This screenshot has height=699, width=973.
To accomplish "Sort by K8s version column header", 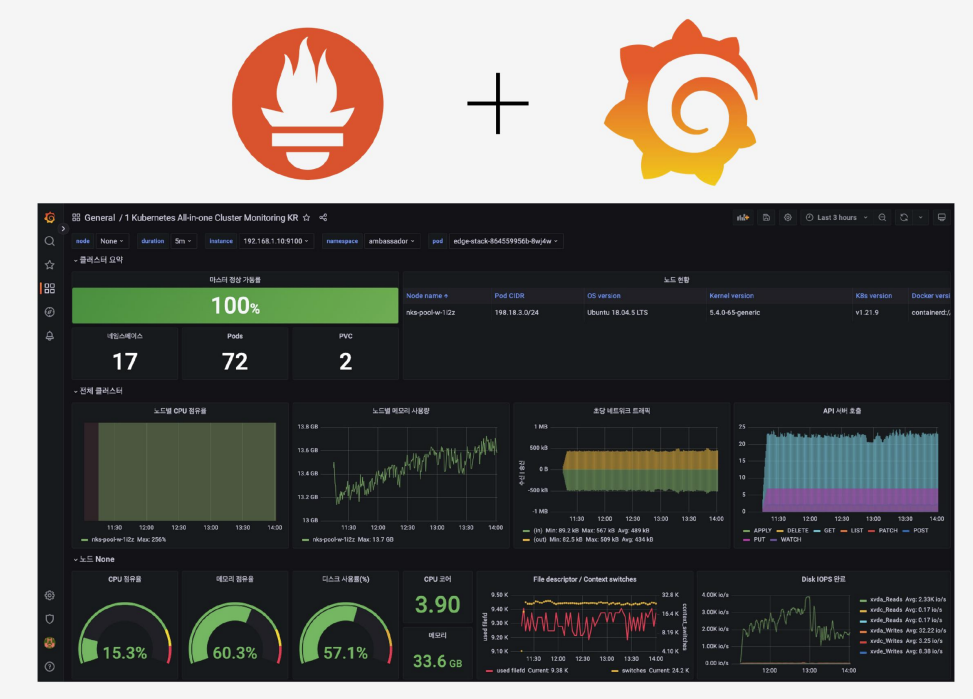I will pyautogui.click(x=874, y=296).
